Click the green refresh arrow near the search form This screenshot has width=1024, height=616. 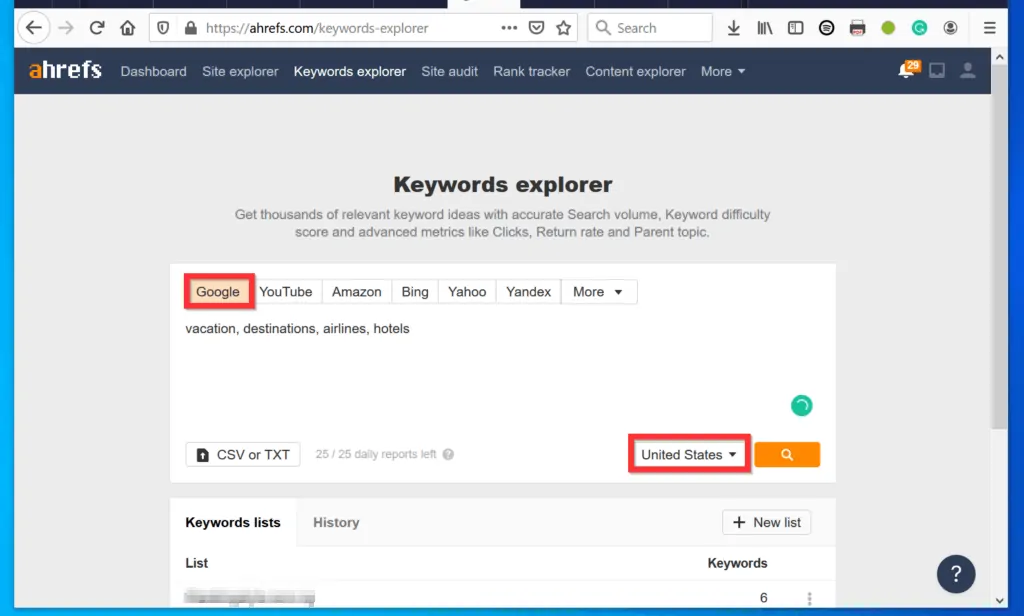[x=801, y=405]
